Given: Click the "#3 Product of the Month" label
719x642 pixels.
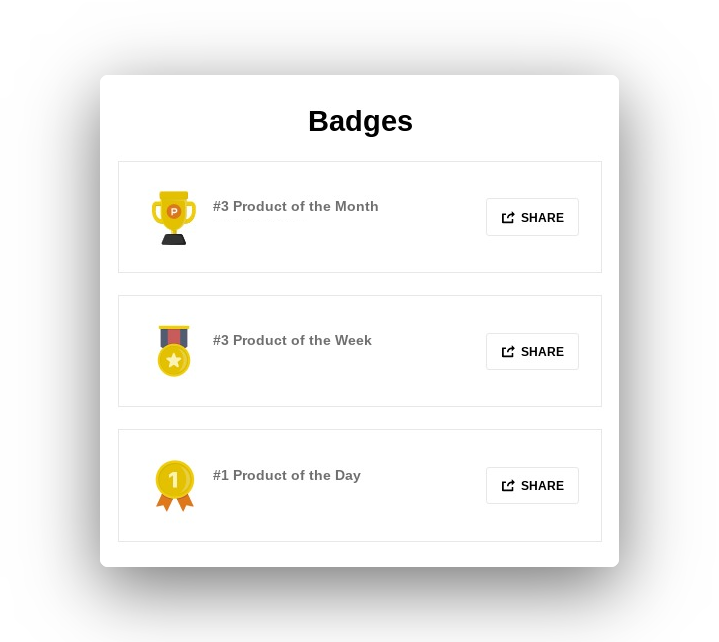Looking at the screenshot, I should (295, 207).
